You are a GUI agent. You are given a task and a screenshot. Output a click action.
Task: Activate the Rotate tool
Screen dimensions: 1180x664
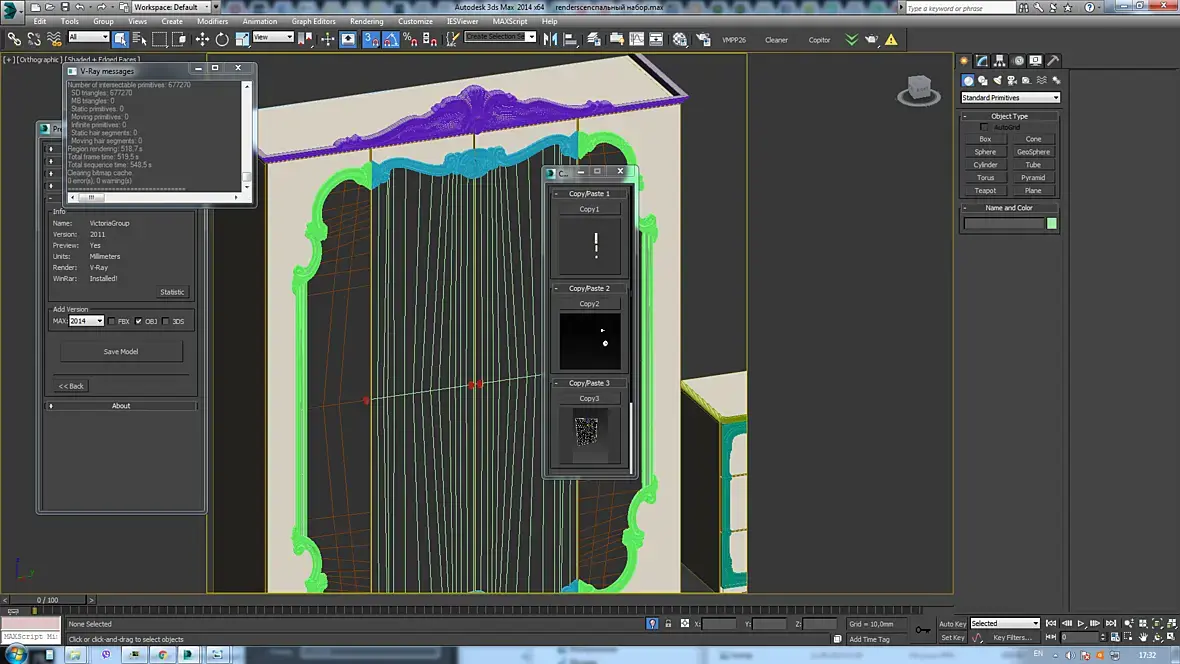[222, 40]
